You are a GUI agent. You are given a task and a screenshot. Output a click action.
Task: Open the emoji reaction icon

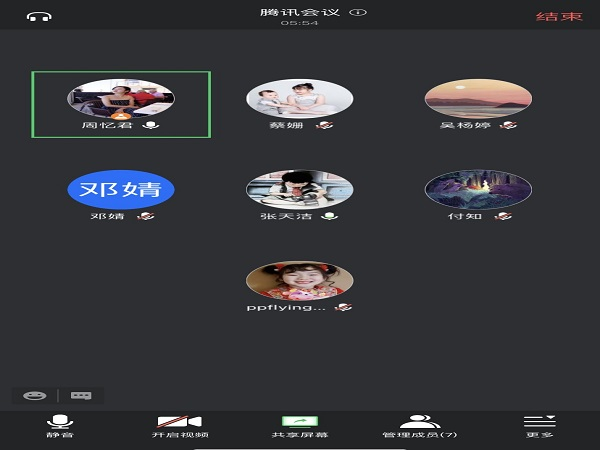click(35, 395)
